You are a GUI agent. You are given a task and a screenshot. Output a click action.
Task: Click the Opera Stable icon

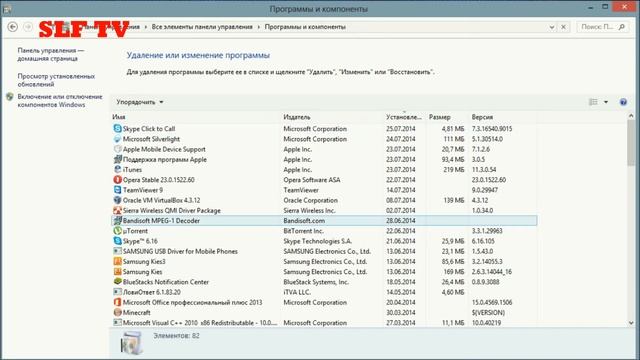[118, 180]
